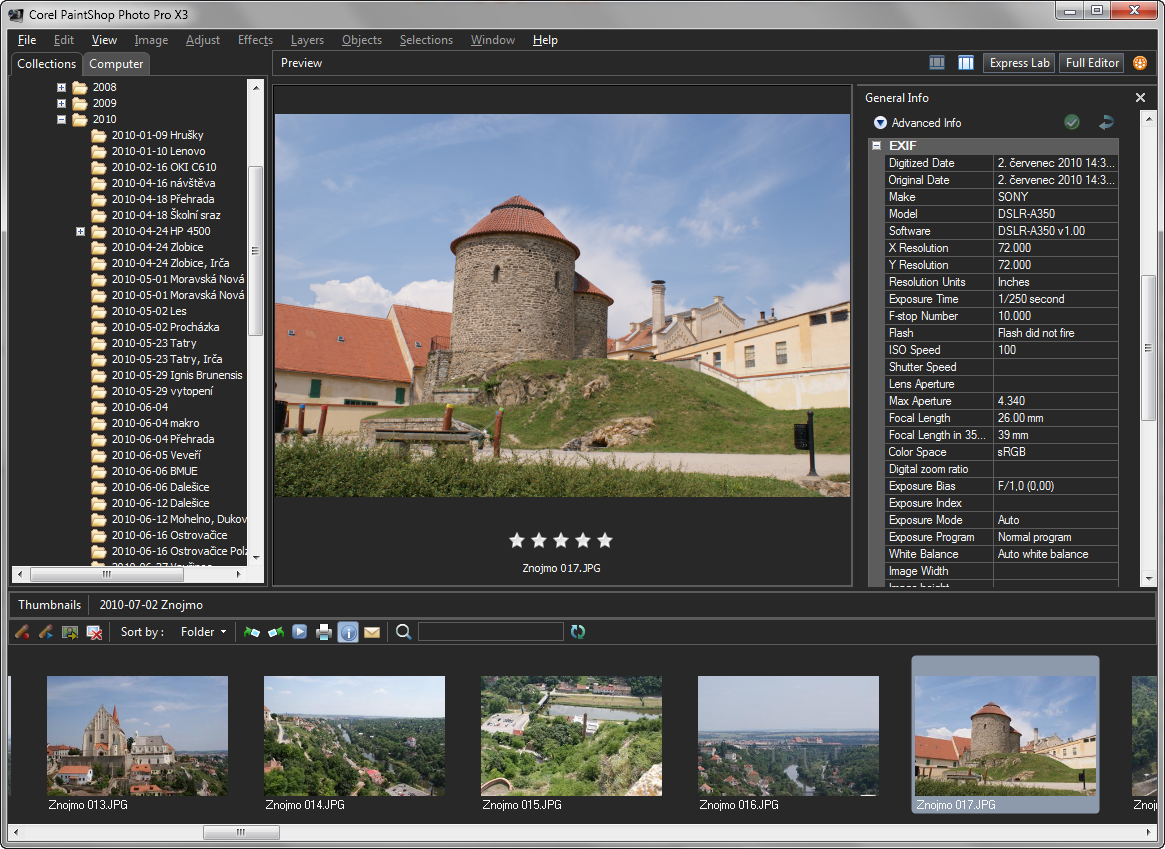Launch Express Lab mode

tap(1018, 62)
